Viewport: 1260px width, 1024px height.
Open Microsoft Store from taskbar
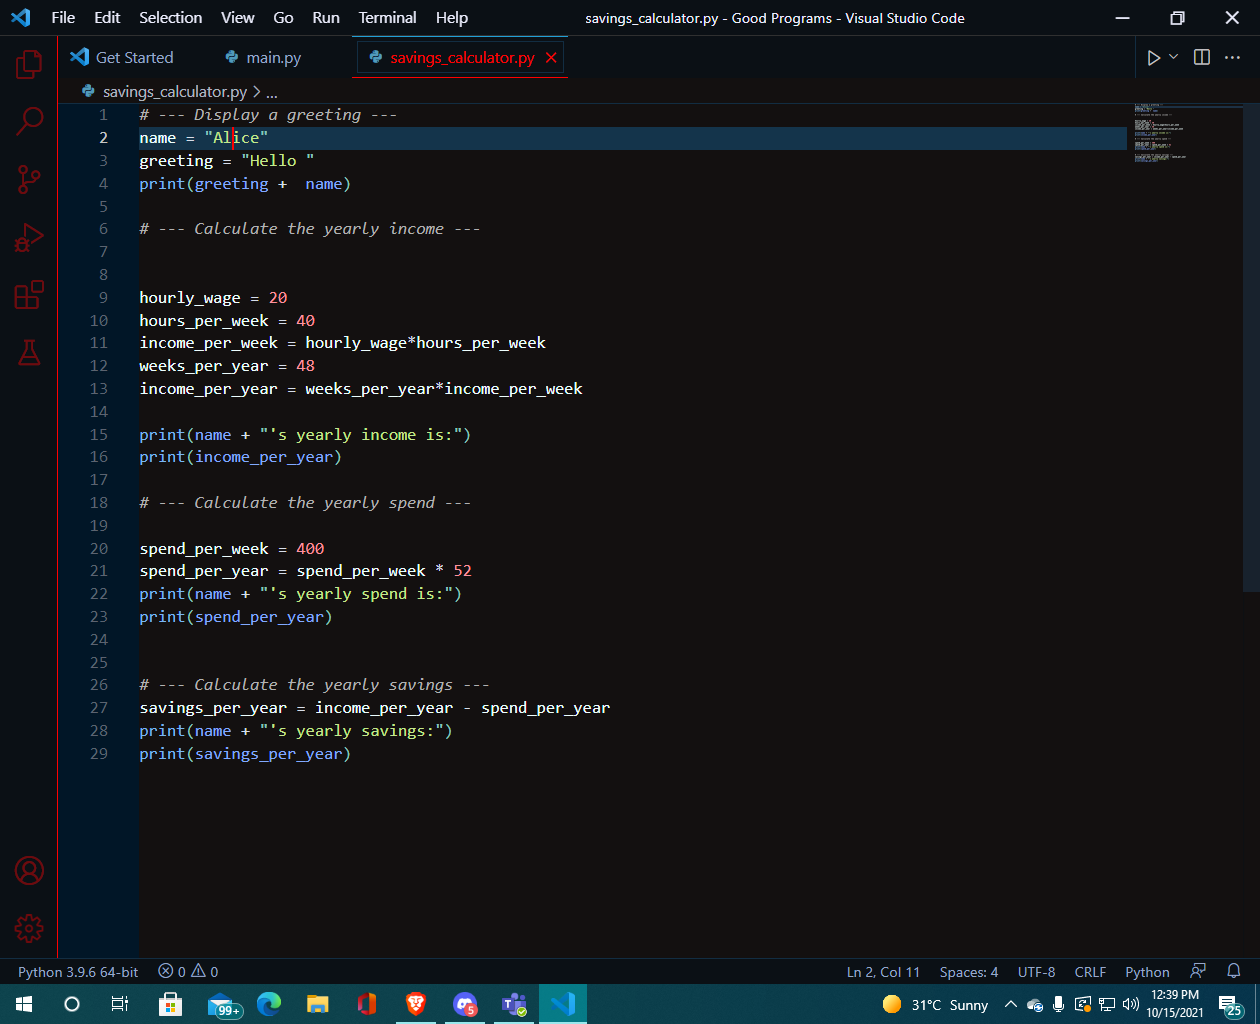[170, 1004]
